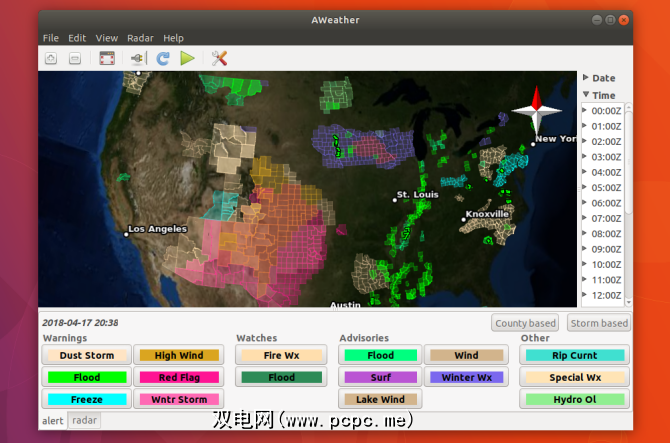Viewport: 670px width, 443px height.
Task: Open the Edit menu
Action: (x=77, y=38)
